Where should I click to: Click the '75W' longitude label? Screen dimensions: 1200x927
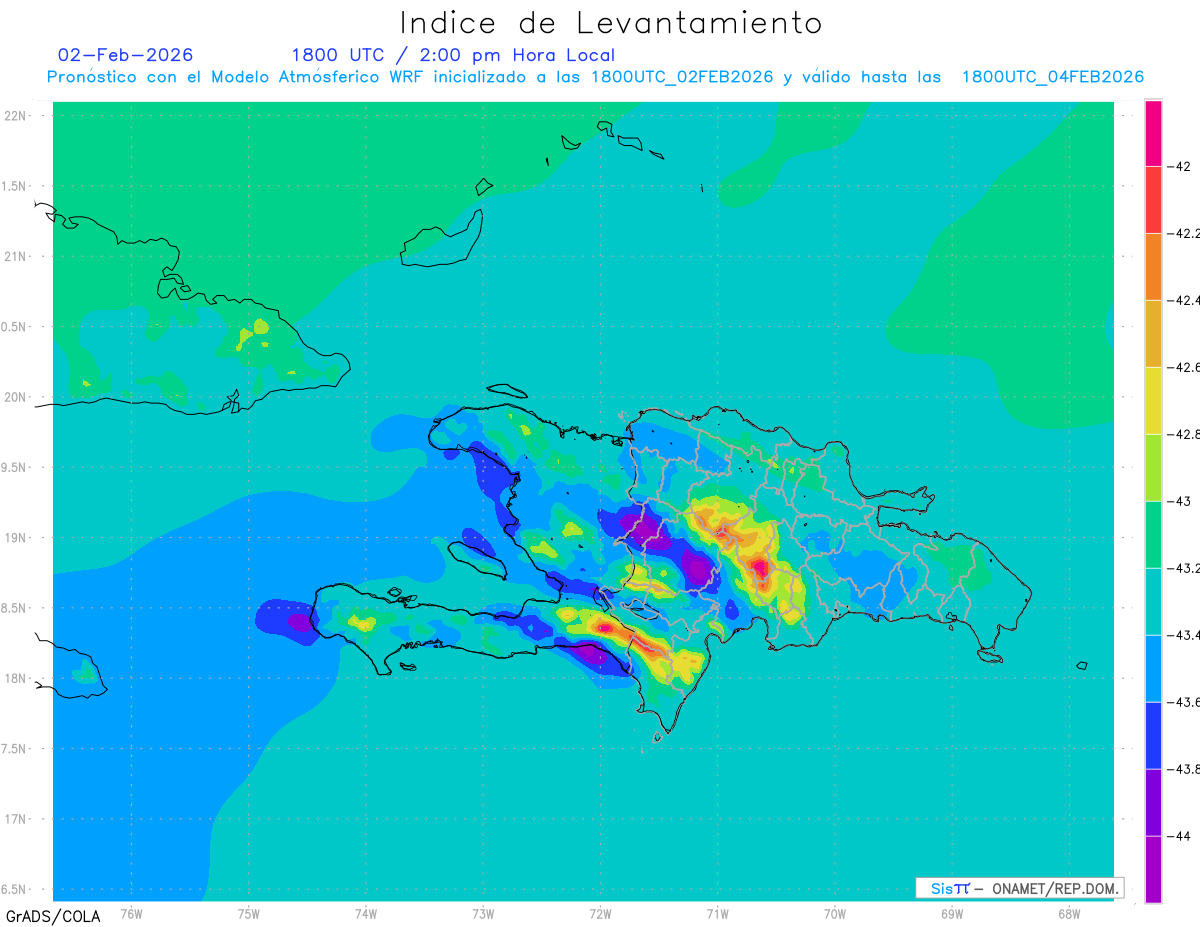pyautogui.click(x=249, y=912)
